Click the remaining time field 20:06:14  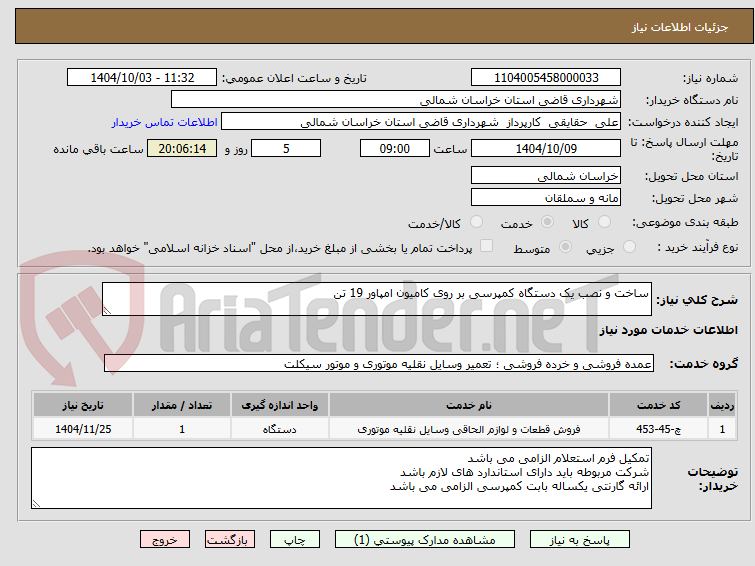point(182,148)
